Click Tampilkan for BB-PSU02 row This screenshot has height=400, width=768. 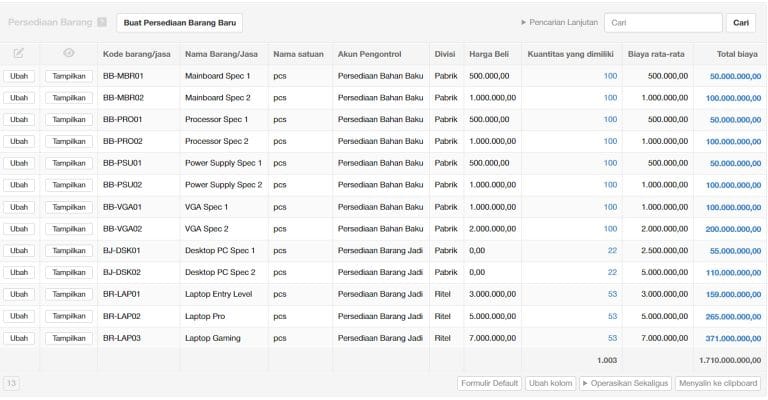coord(69,185)
